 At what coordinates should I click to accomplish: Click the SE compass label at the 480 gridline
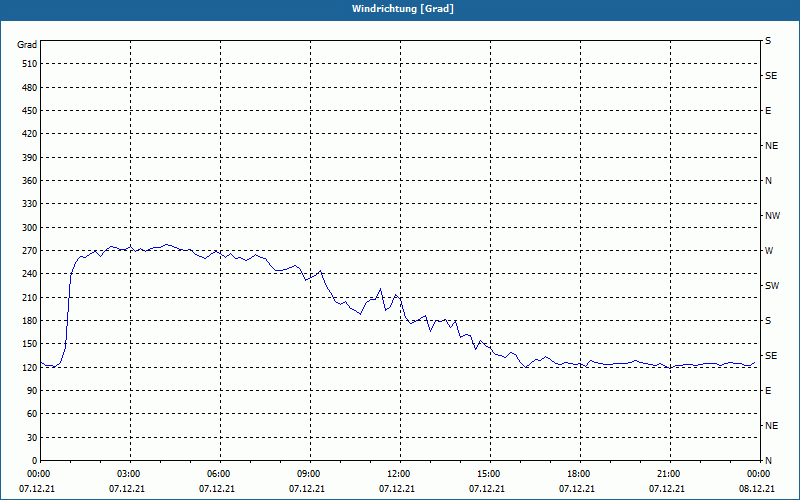(771, 76)
